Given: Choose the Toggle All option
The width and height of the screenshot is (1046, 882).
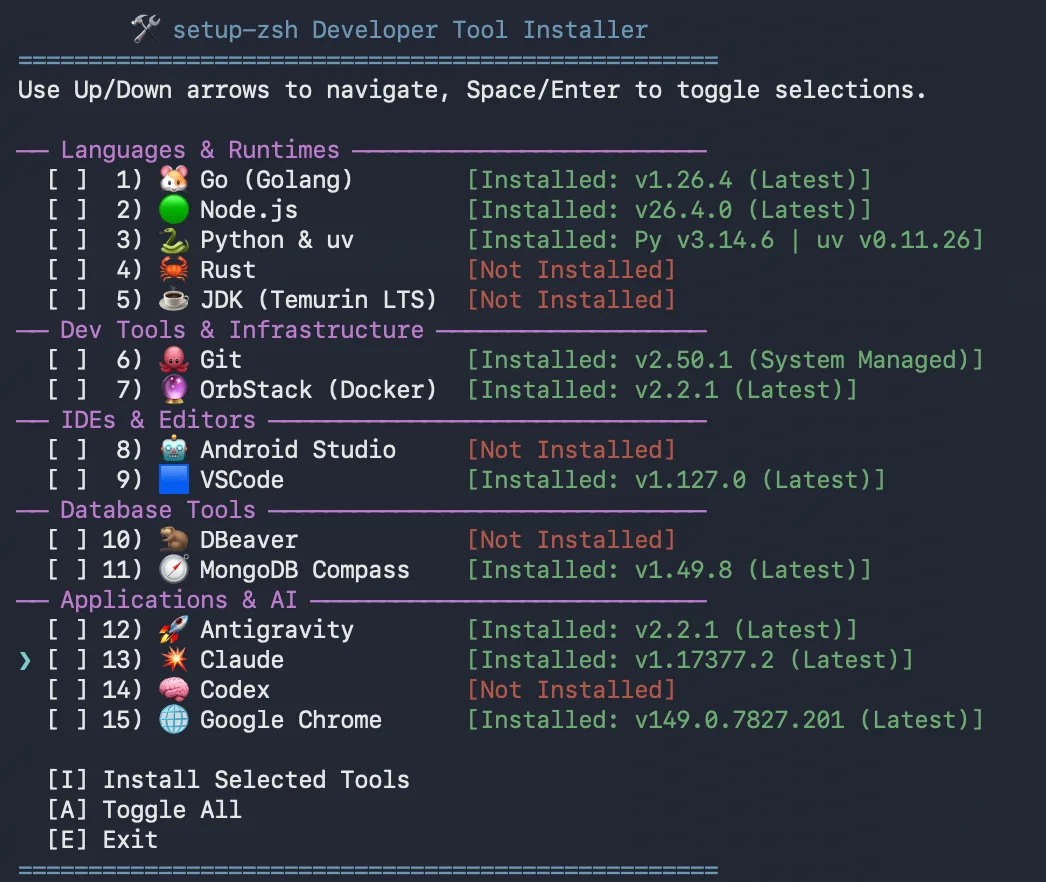Looking at the screenshot, I should pos(145,810).
